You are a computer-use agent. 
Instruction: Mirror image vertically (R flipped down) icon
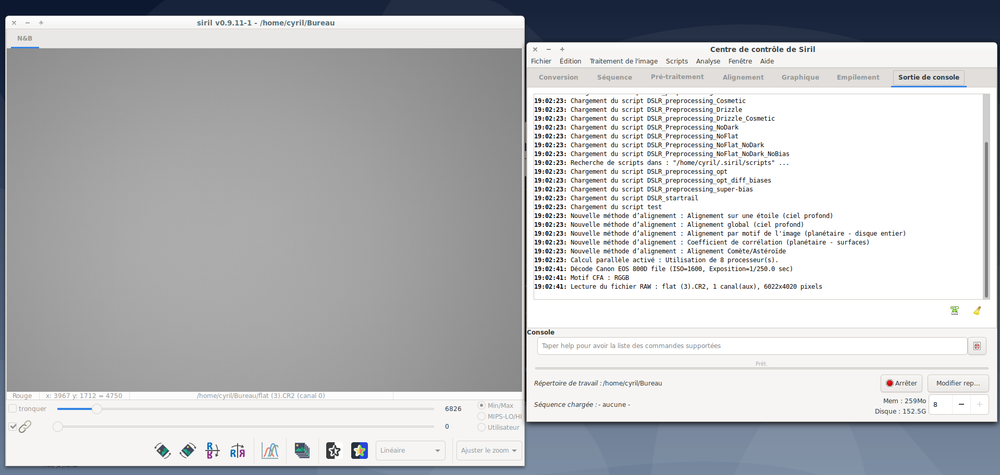click(212, 450)
